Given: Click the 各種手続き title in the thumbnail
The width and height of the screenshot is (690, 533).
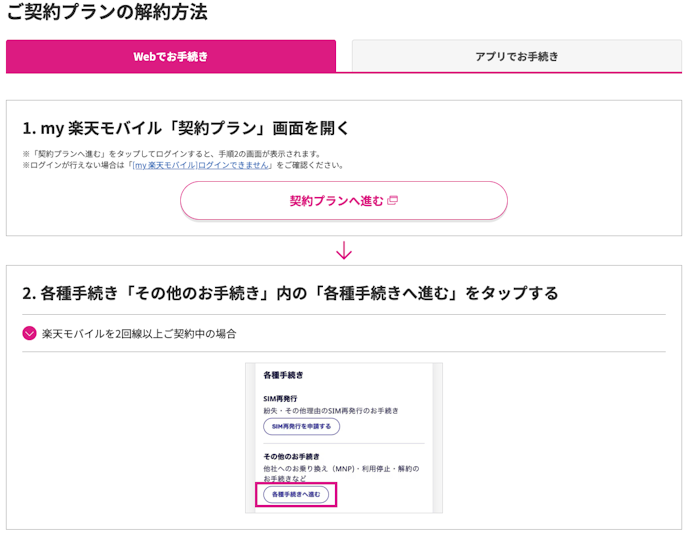Looking at the screenshot, I should [283, 375].
